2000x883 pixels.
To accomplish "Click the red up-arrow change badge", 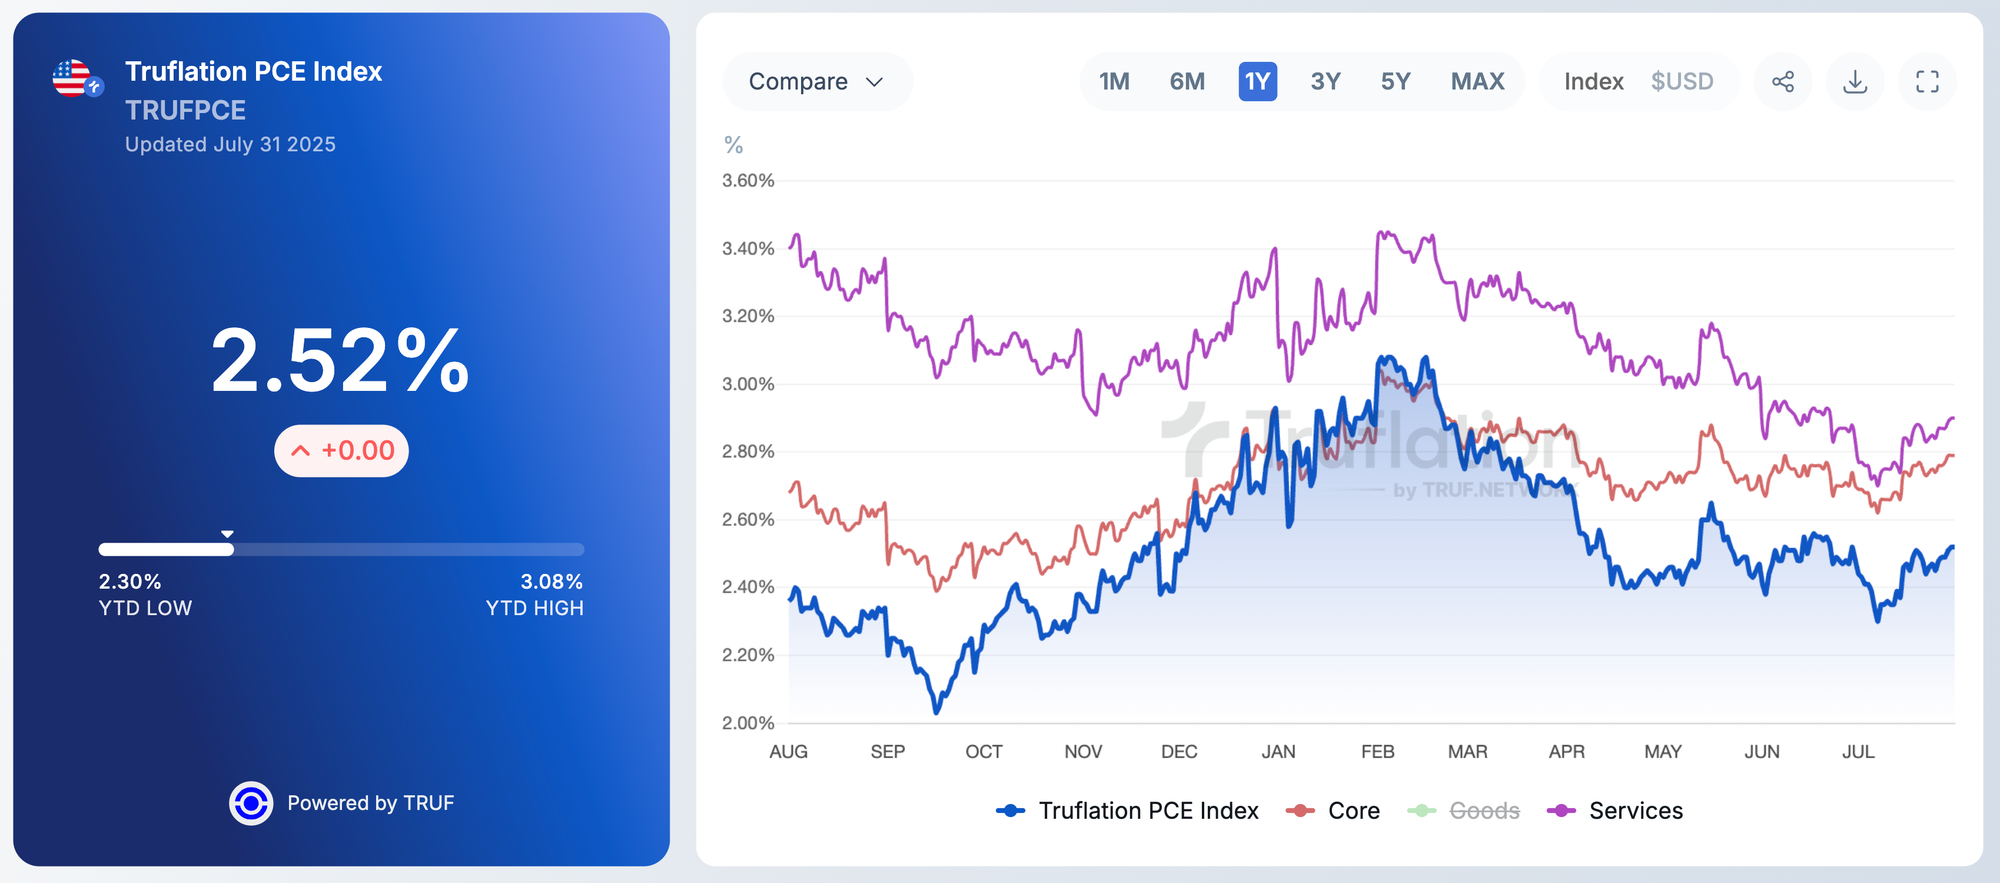I will 342,451.
